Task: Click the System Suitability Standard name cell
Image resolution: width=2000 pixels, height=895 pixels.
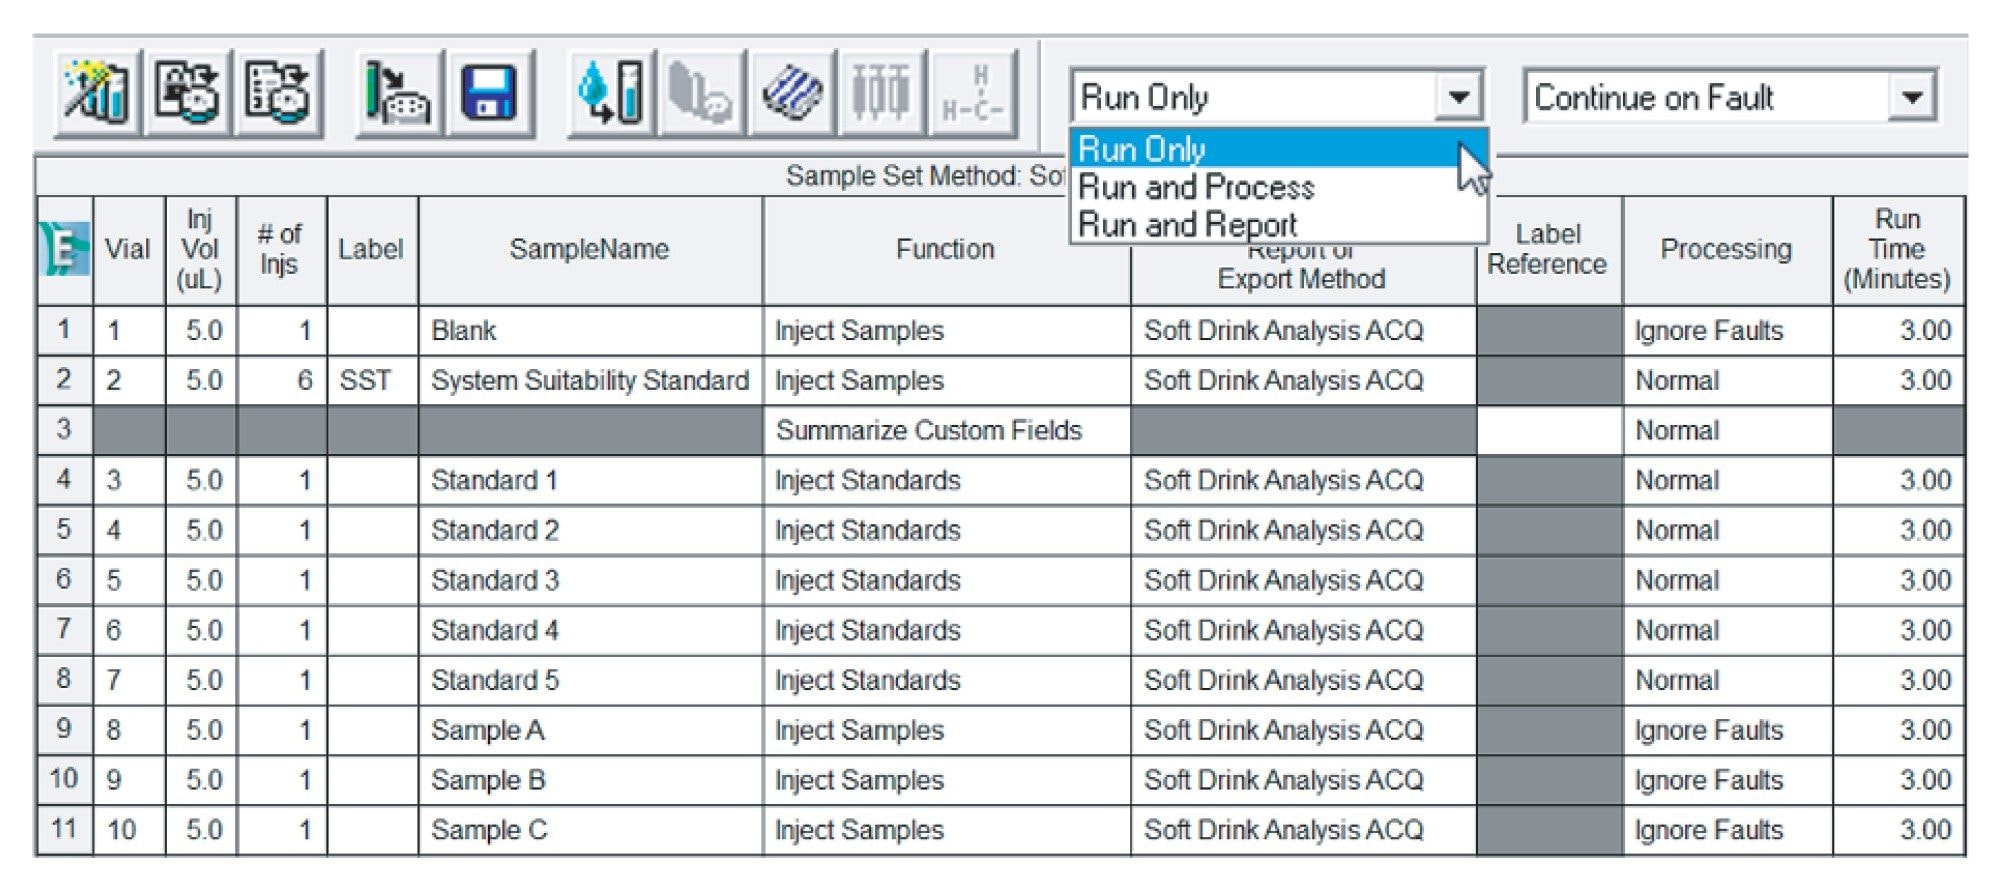Action: 589,381
